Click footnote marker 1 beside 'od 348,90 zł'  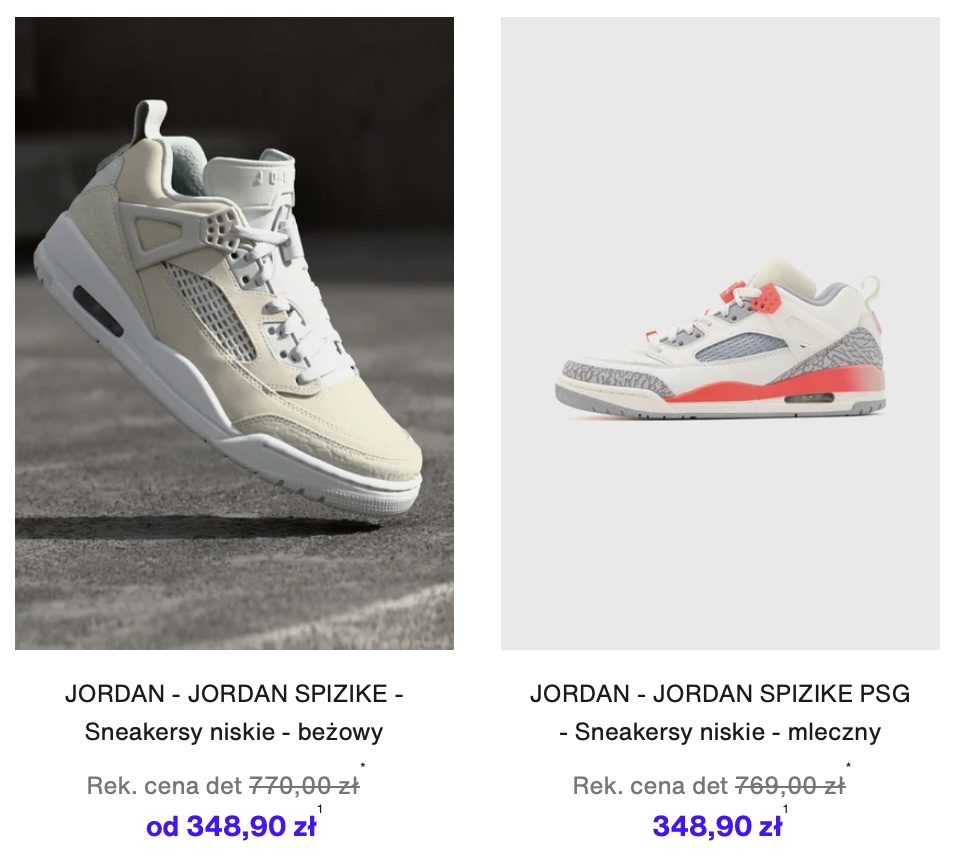[319, 809]
